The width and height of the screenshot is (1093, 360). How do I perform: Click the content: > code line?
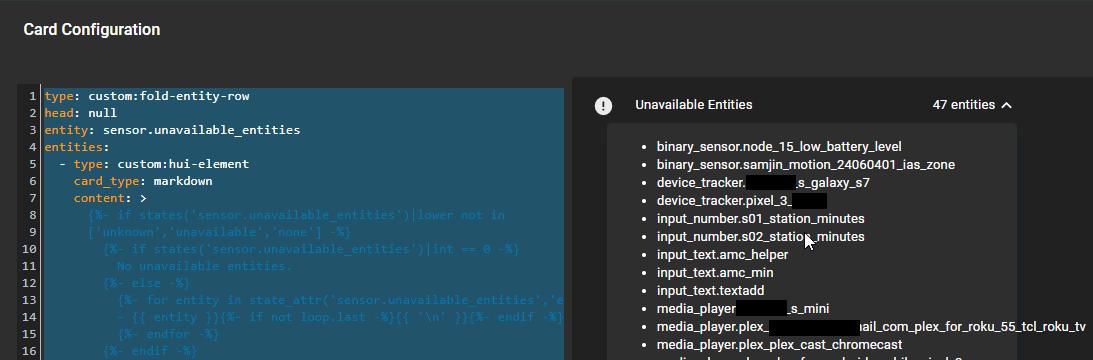click(x=110, y=198)
